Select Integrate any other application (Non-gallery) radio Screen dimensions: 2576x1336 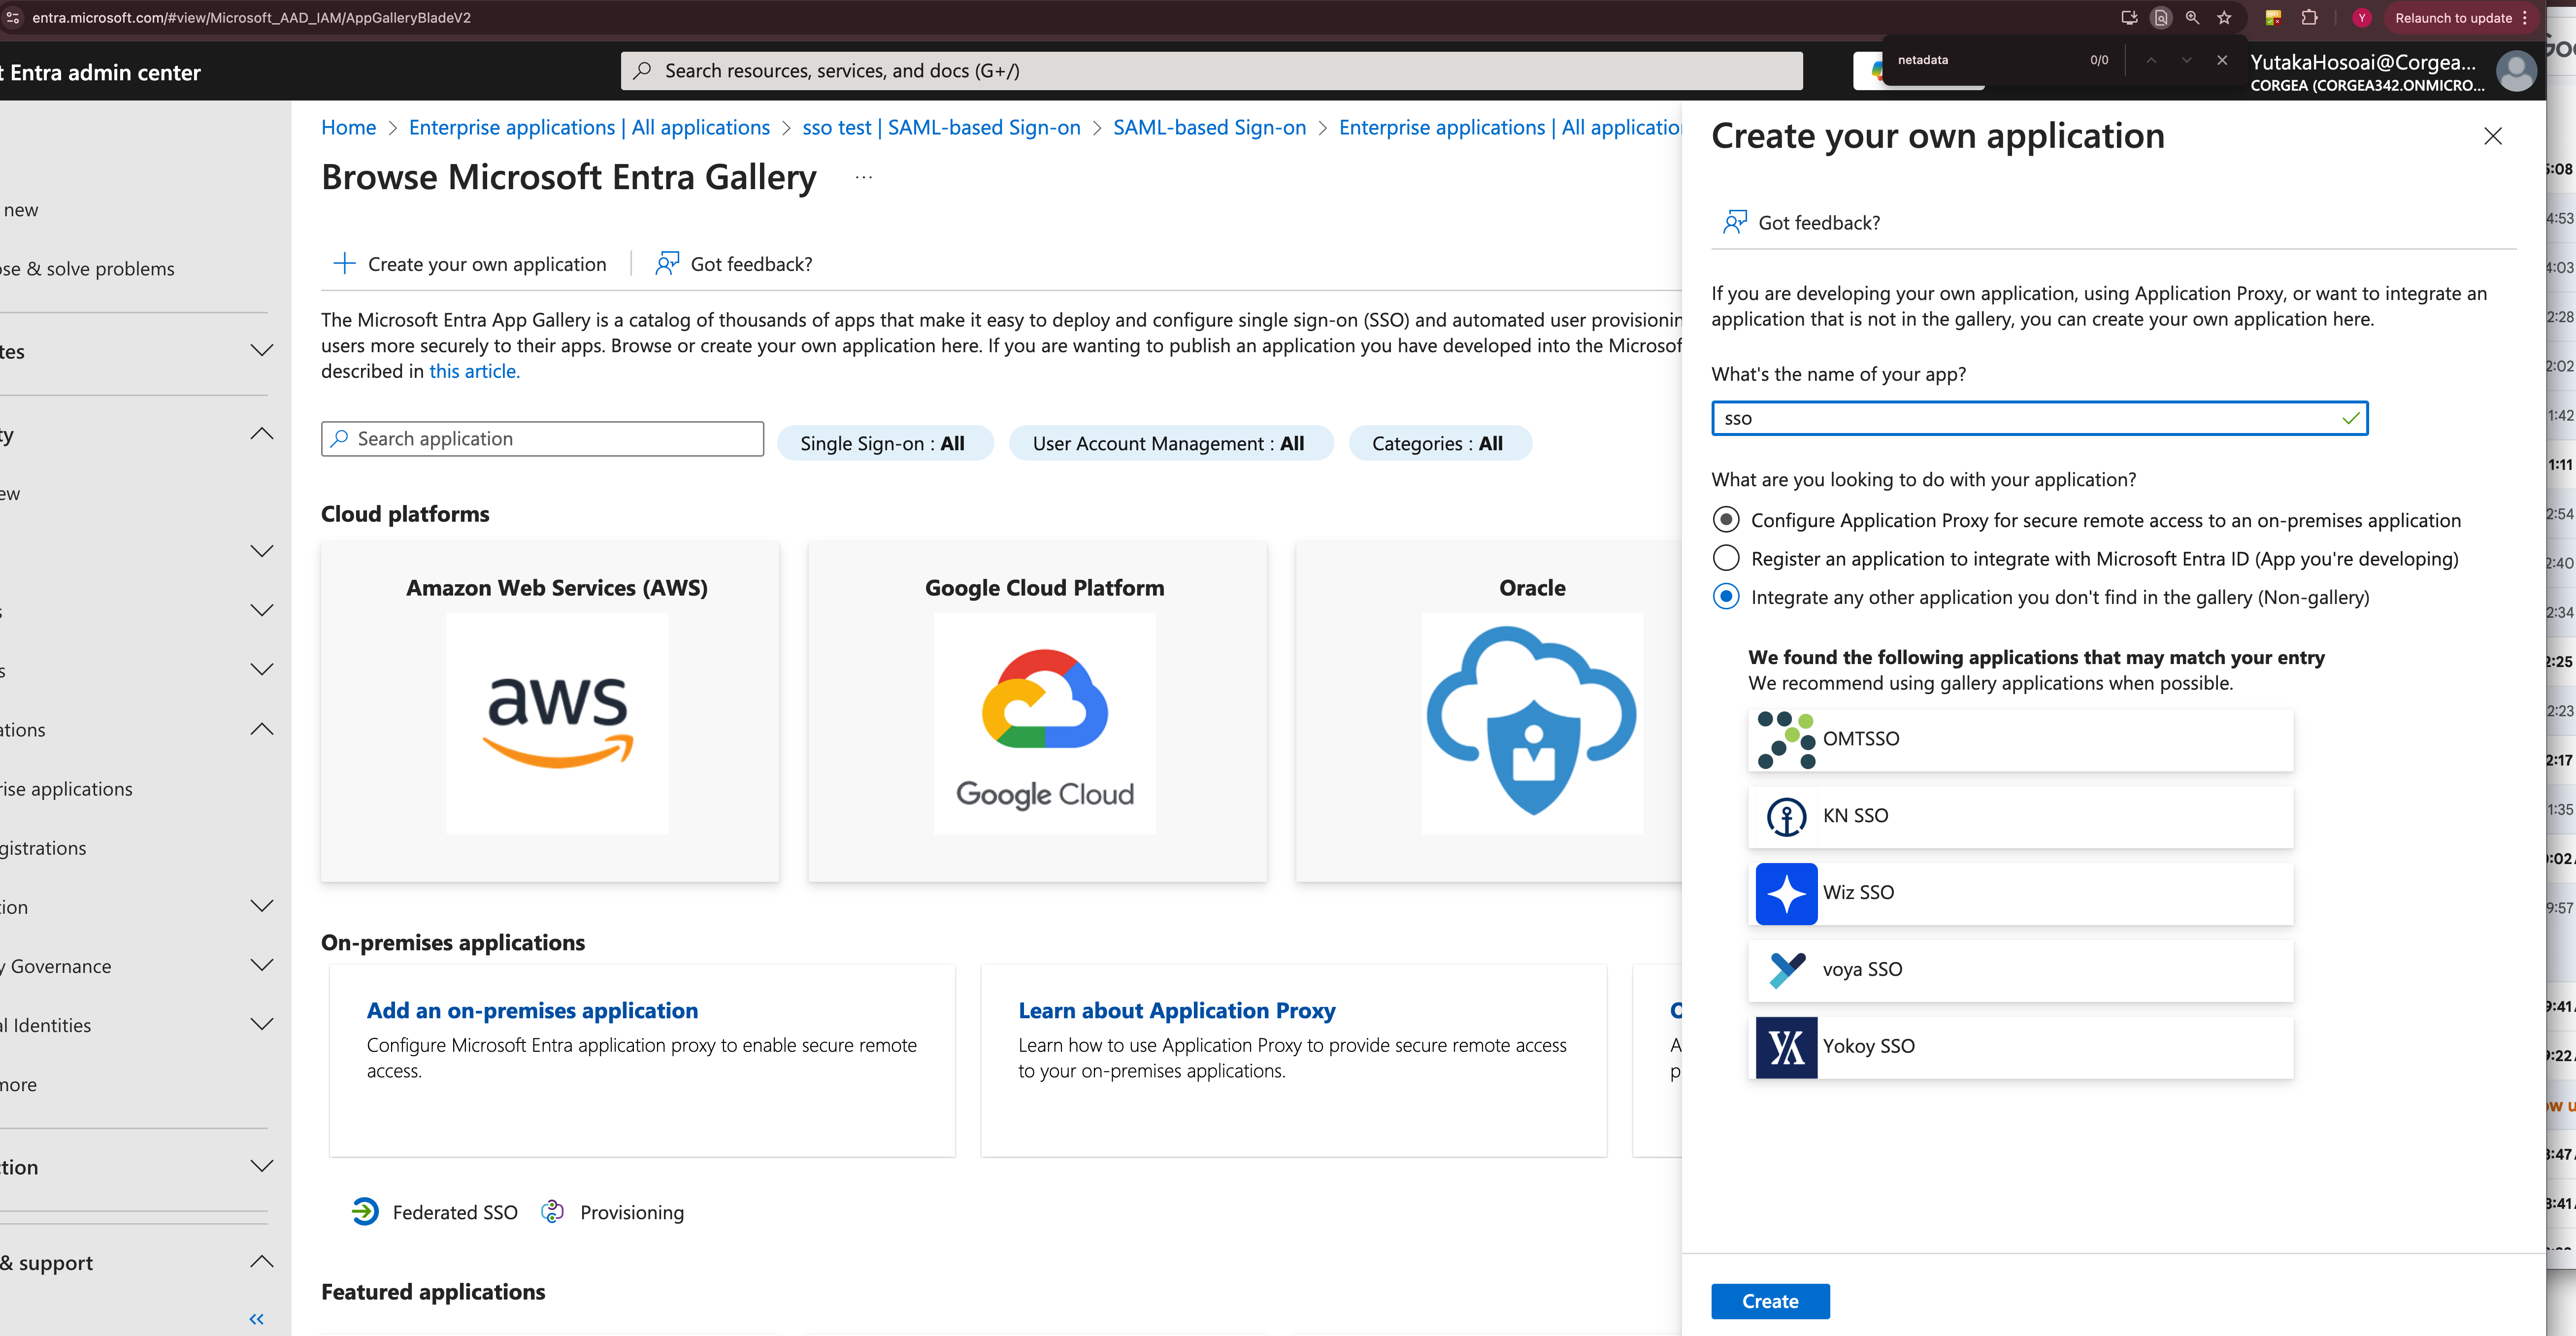(1726, 597)
